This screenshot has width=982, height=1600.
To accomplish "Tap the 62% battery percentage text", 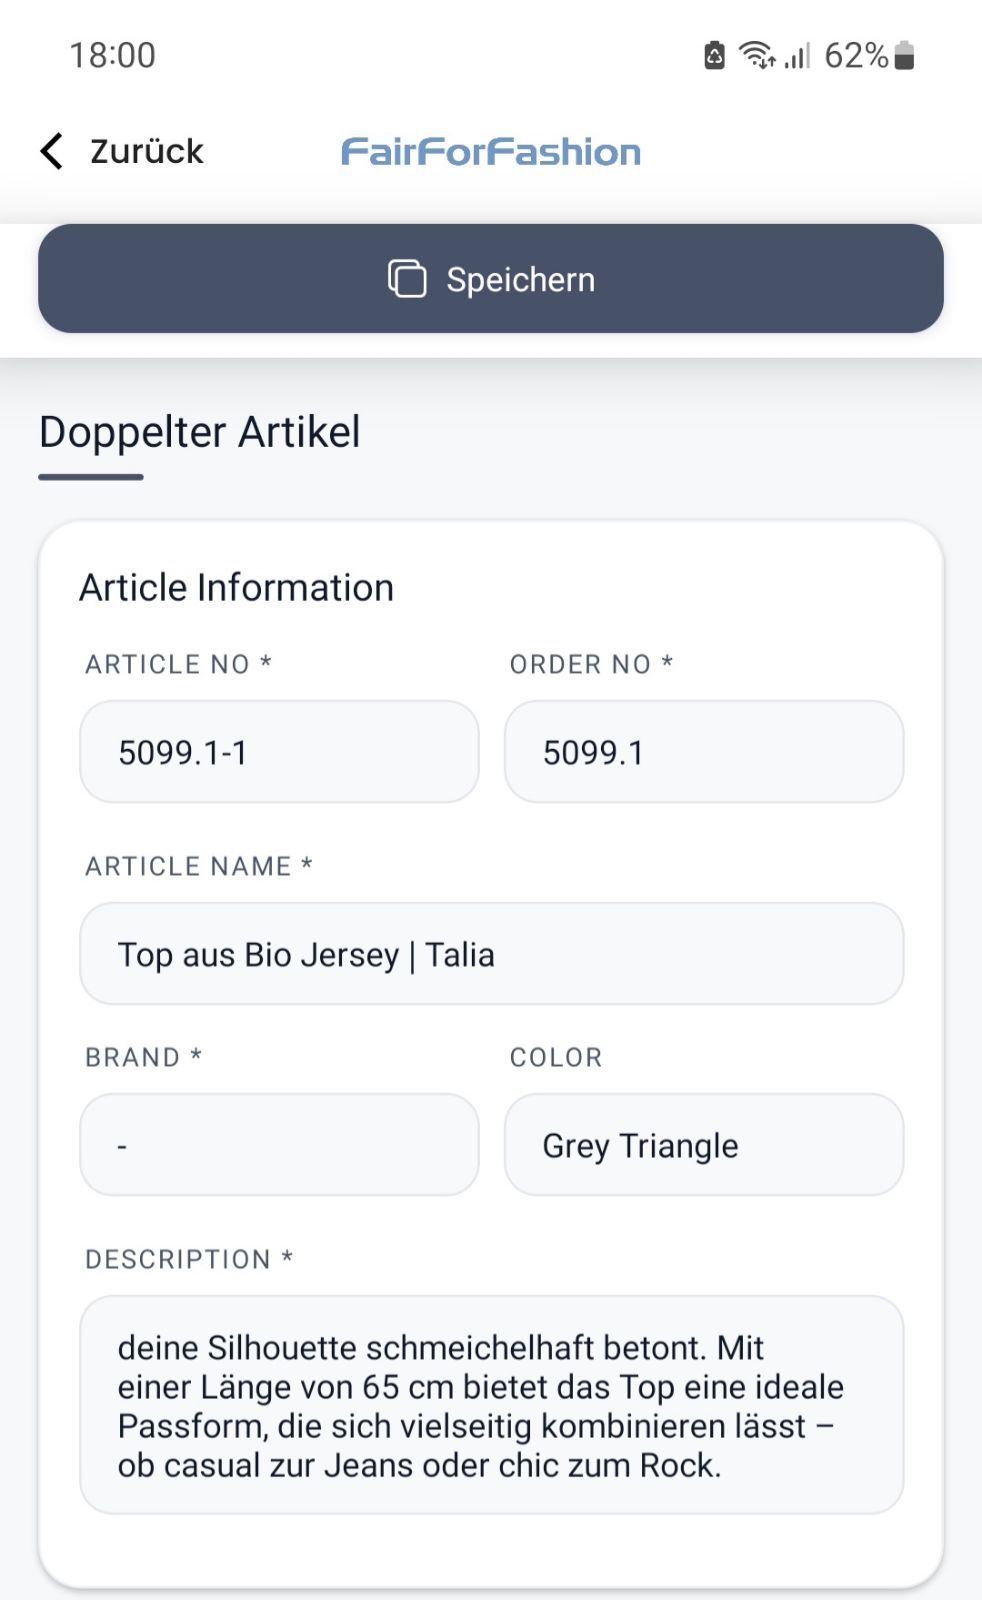I will point(856,55).
